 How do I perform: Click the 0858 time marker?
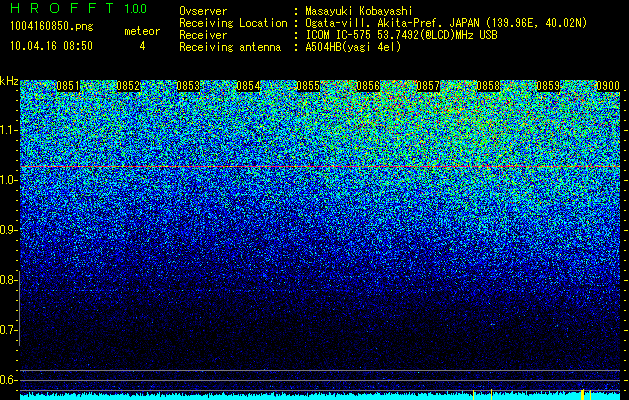tap(488, 86)
